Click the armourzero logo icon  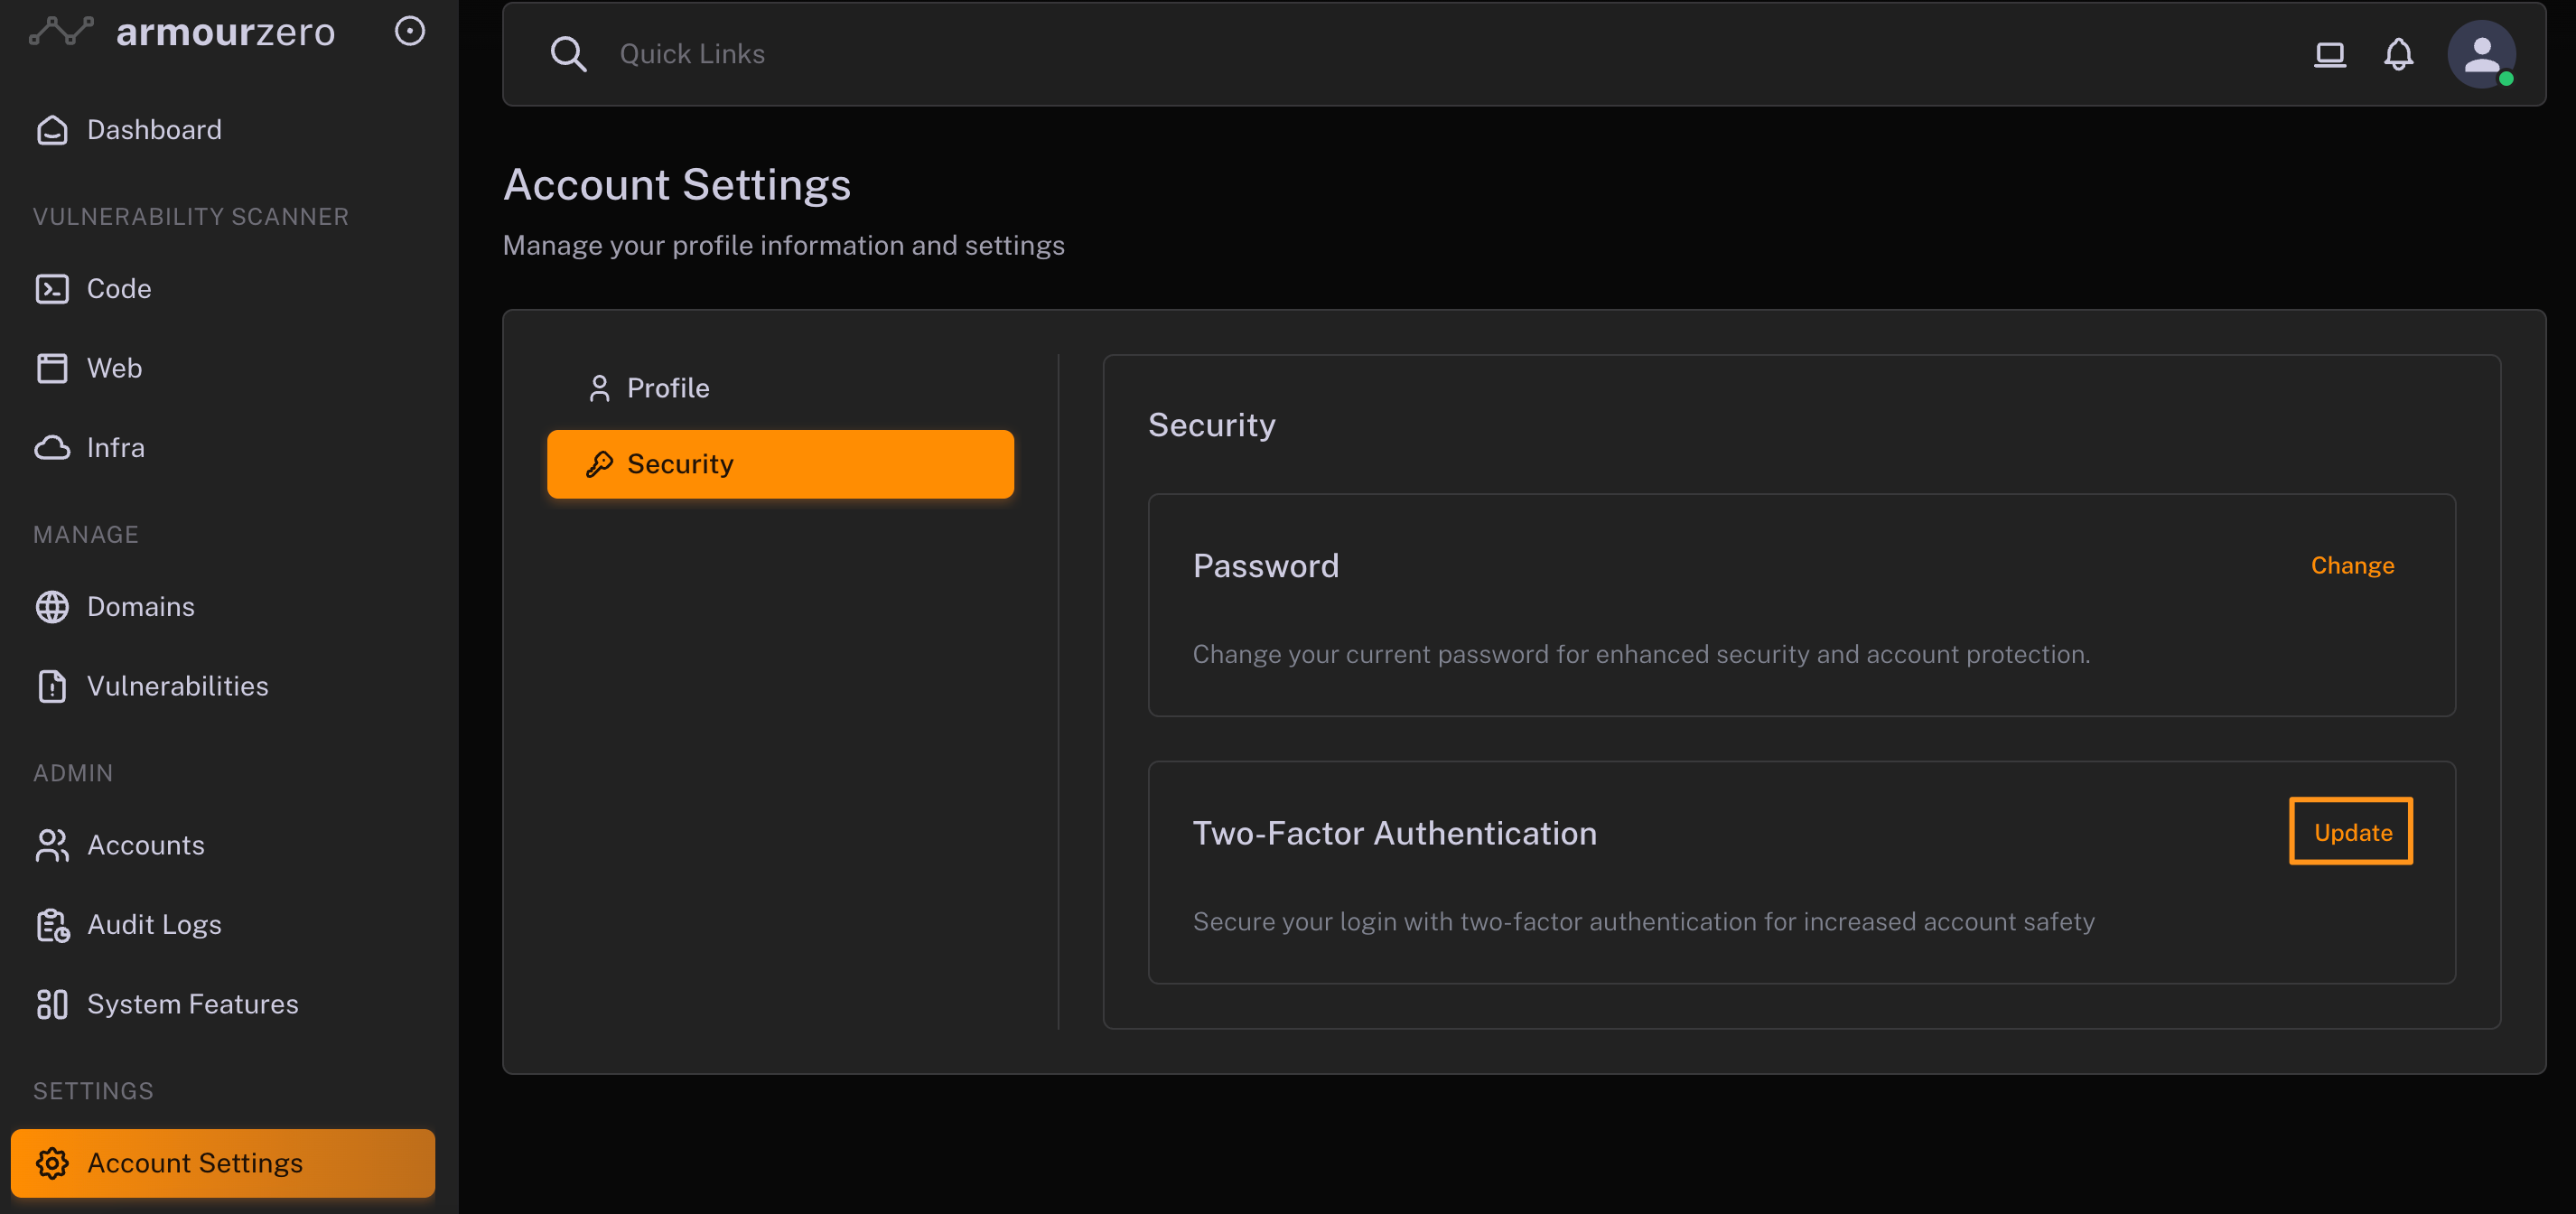point(61,32)
